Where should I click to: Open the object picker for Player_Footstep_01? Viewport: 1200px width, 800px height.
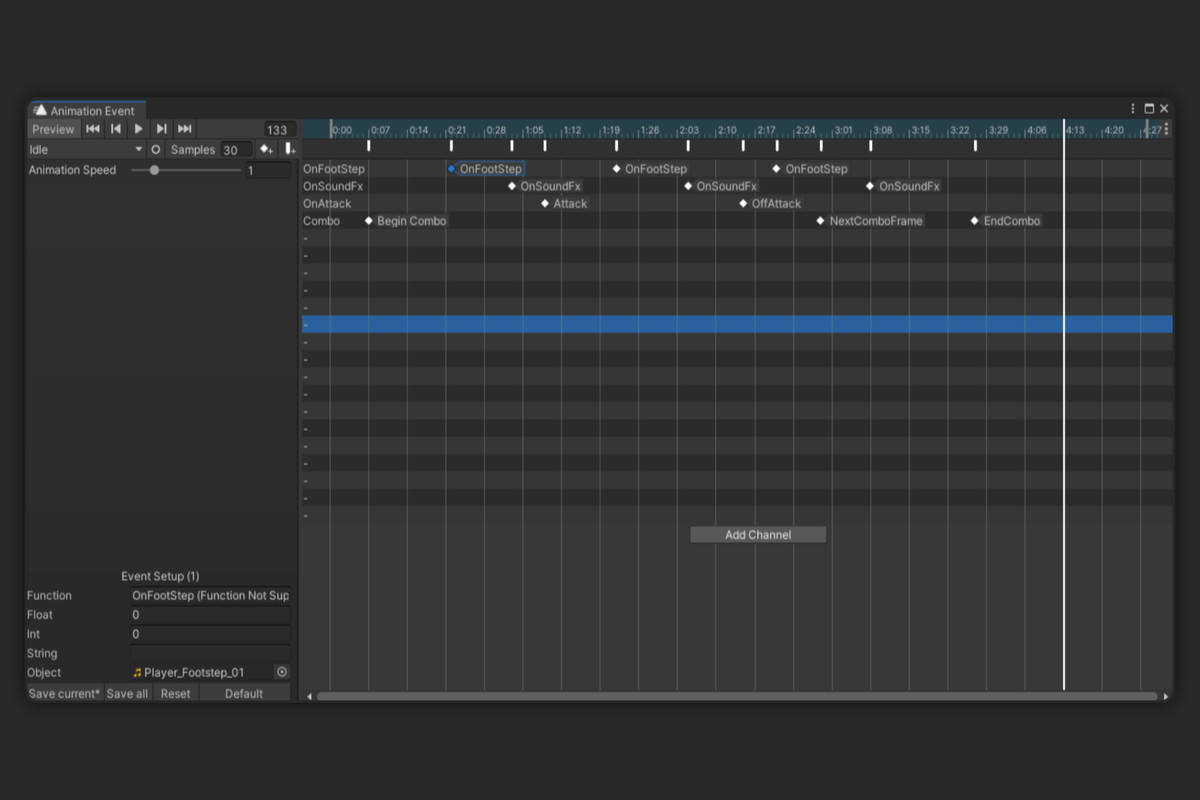(282, 673)
